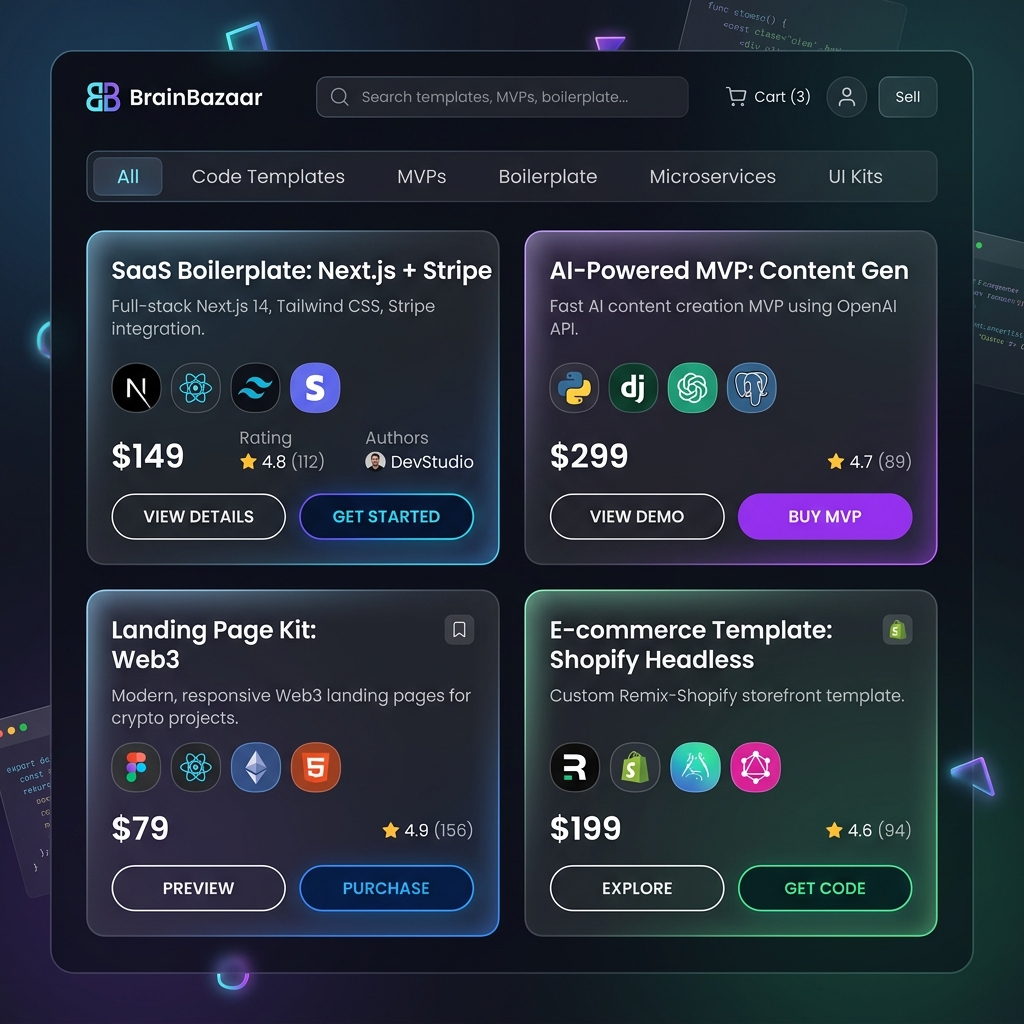Select the All category tab

coord(128,176)
